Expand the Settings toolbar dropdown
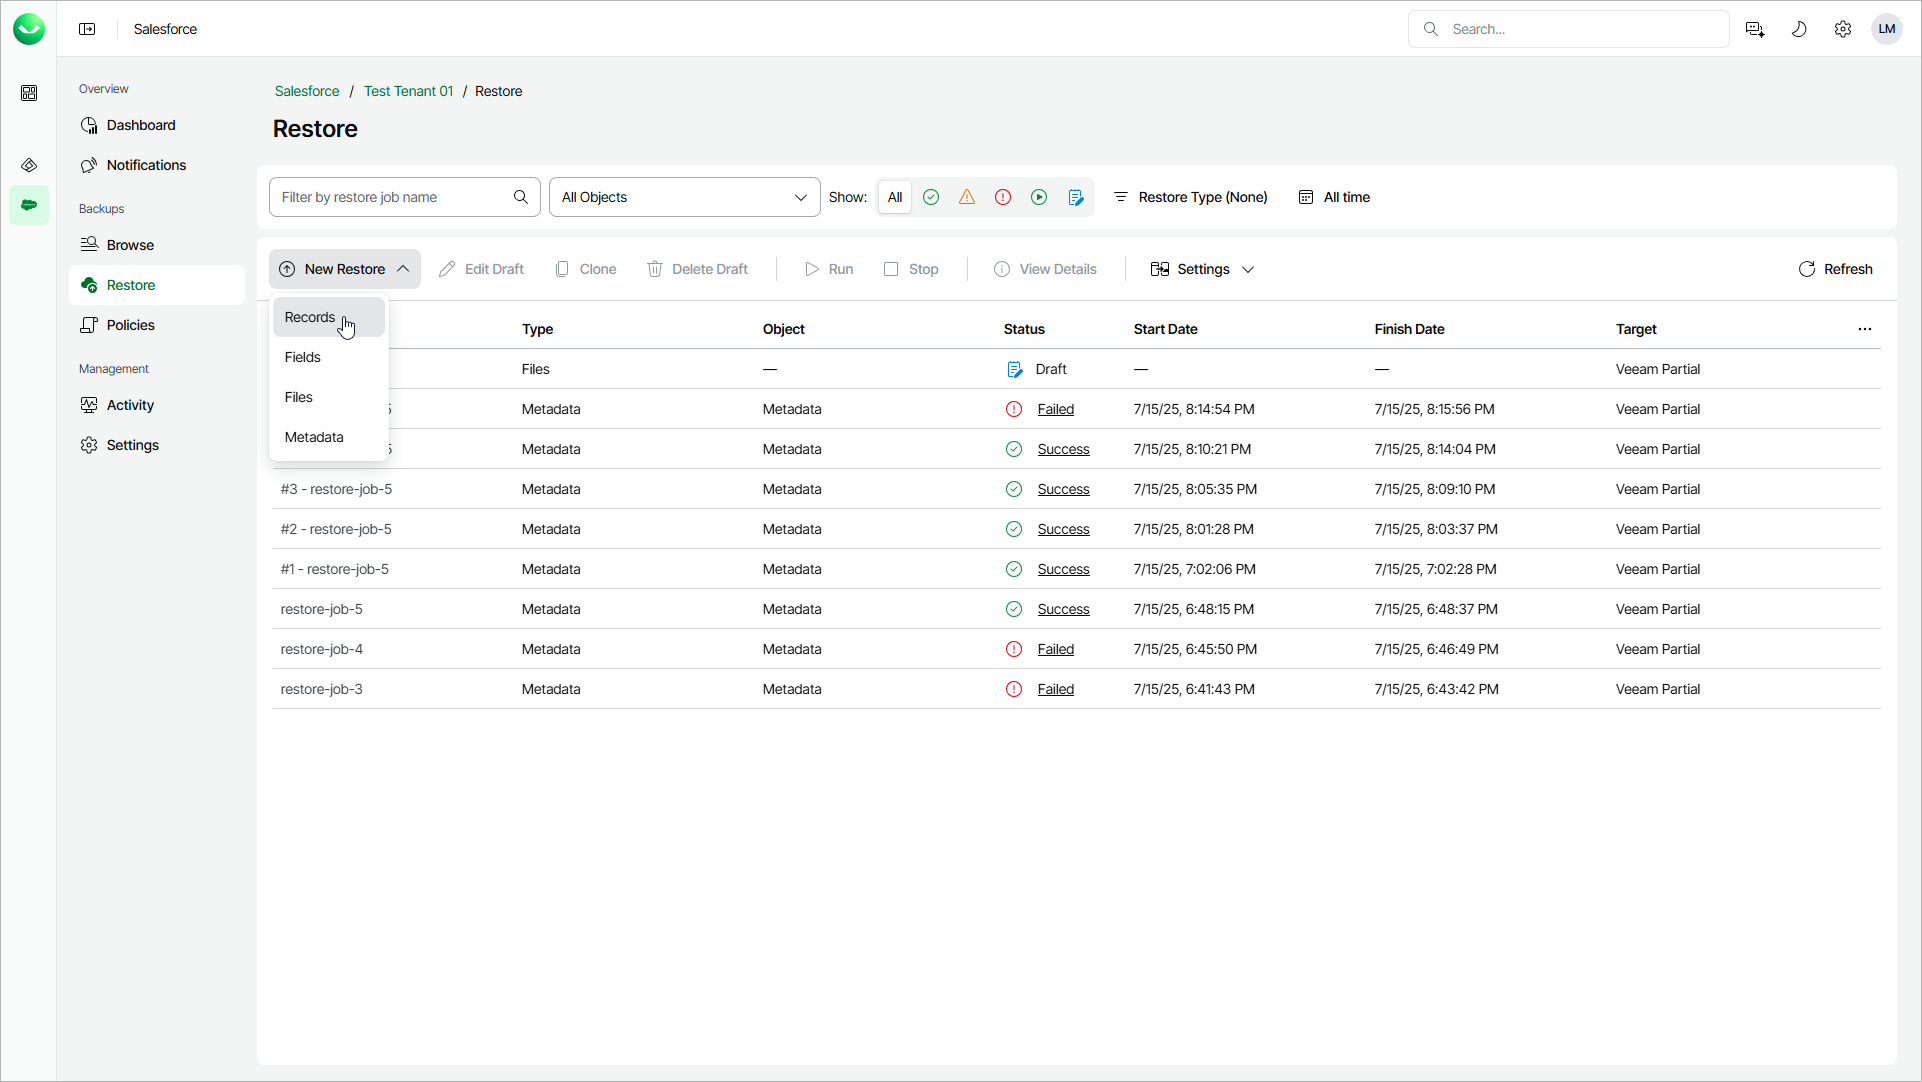The height and width of the screenshot is (1082, 1922). [1202, 269]
